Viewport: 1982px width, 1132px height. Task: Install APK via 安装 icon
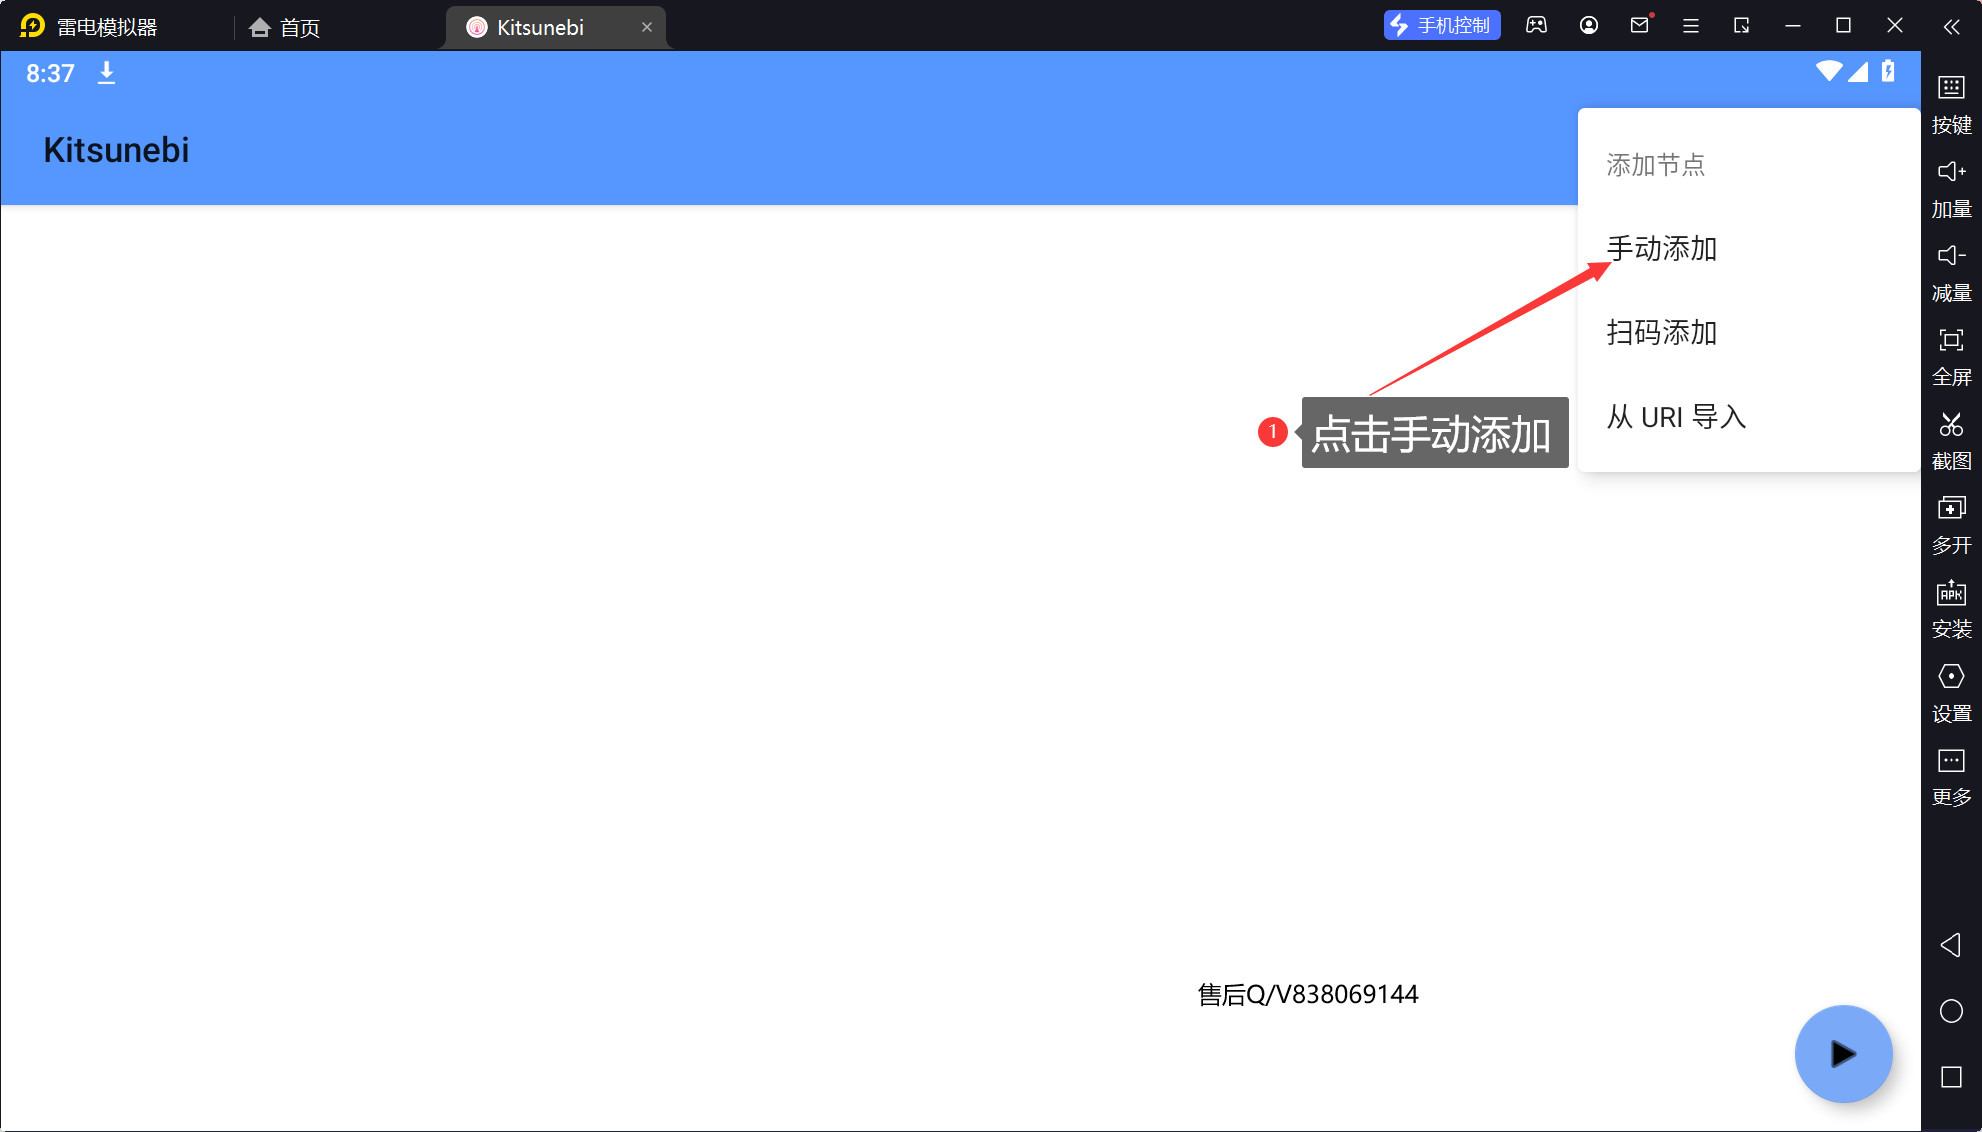1950,606
